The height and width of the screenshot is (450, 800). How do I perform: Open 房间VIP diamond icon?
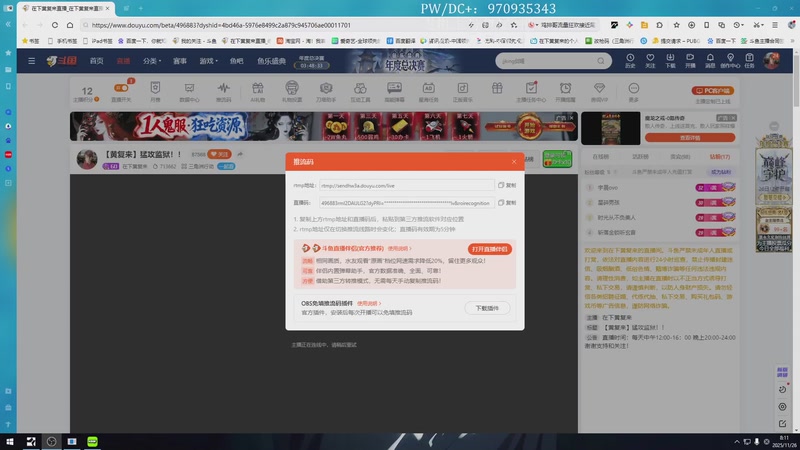(599, 91)
